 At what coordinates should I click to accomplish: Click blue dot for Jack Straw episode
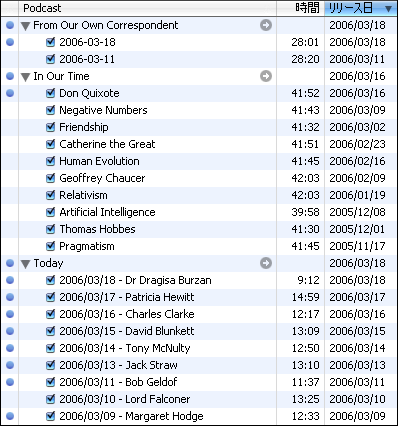pos(10,365)
